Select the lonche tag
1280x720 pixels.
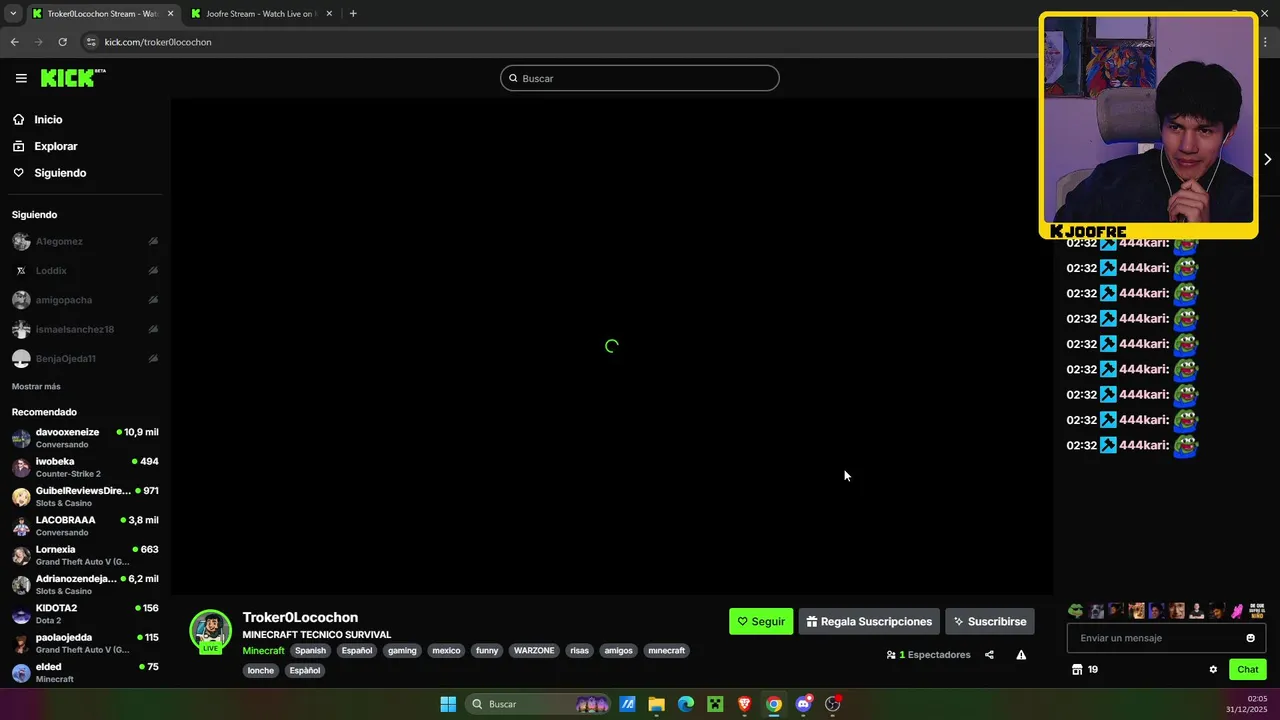(261, 670)
